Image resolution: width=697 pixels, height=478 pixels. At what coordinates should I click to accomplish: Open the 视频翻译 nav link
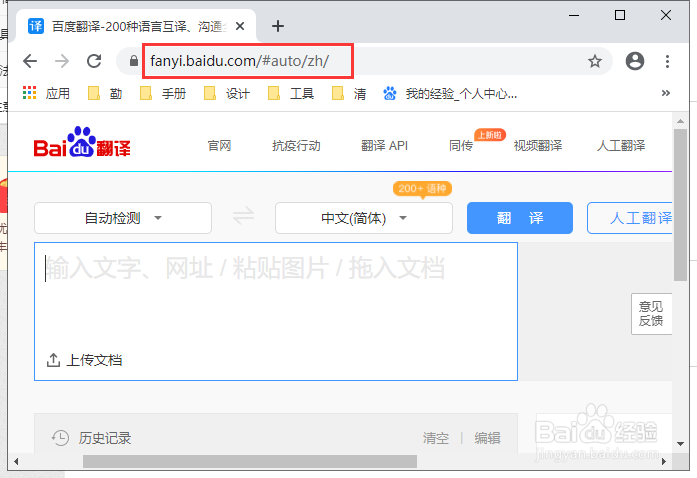(x=538, y=145)
